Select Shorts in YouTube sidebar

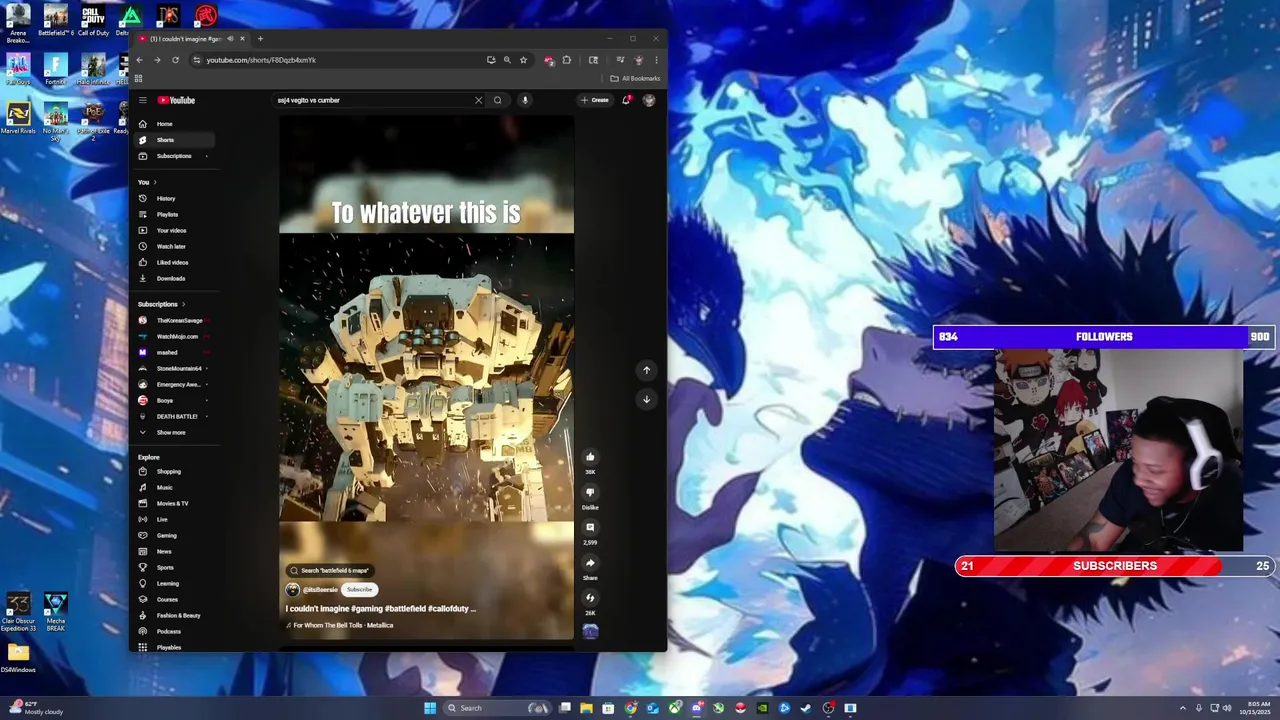(x=175, y=140)
